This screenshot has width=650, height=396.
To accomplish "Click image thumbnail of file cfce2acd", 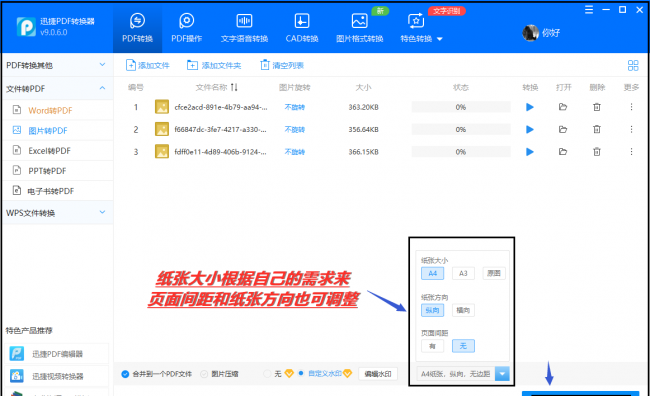I will [162, 107].
